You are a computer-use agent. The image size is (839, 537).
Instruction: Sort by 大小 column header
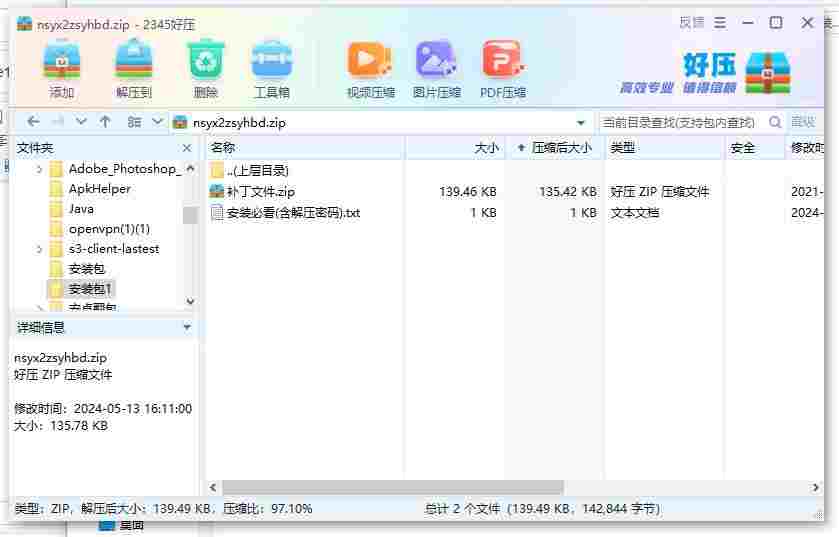point(455,148)
